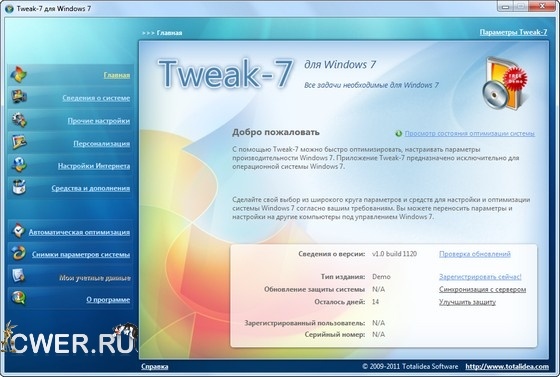Open the Справка link at bottom

(x=155, y=367)
